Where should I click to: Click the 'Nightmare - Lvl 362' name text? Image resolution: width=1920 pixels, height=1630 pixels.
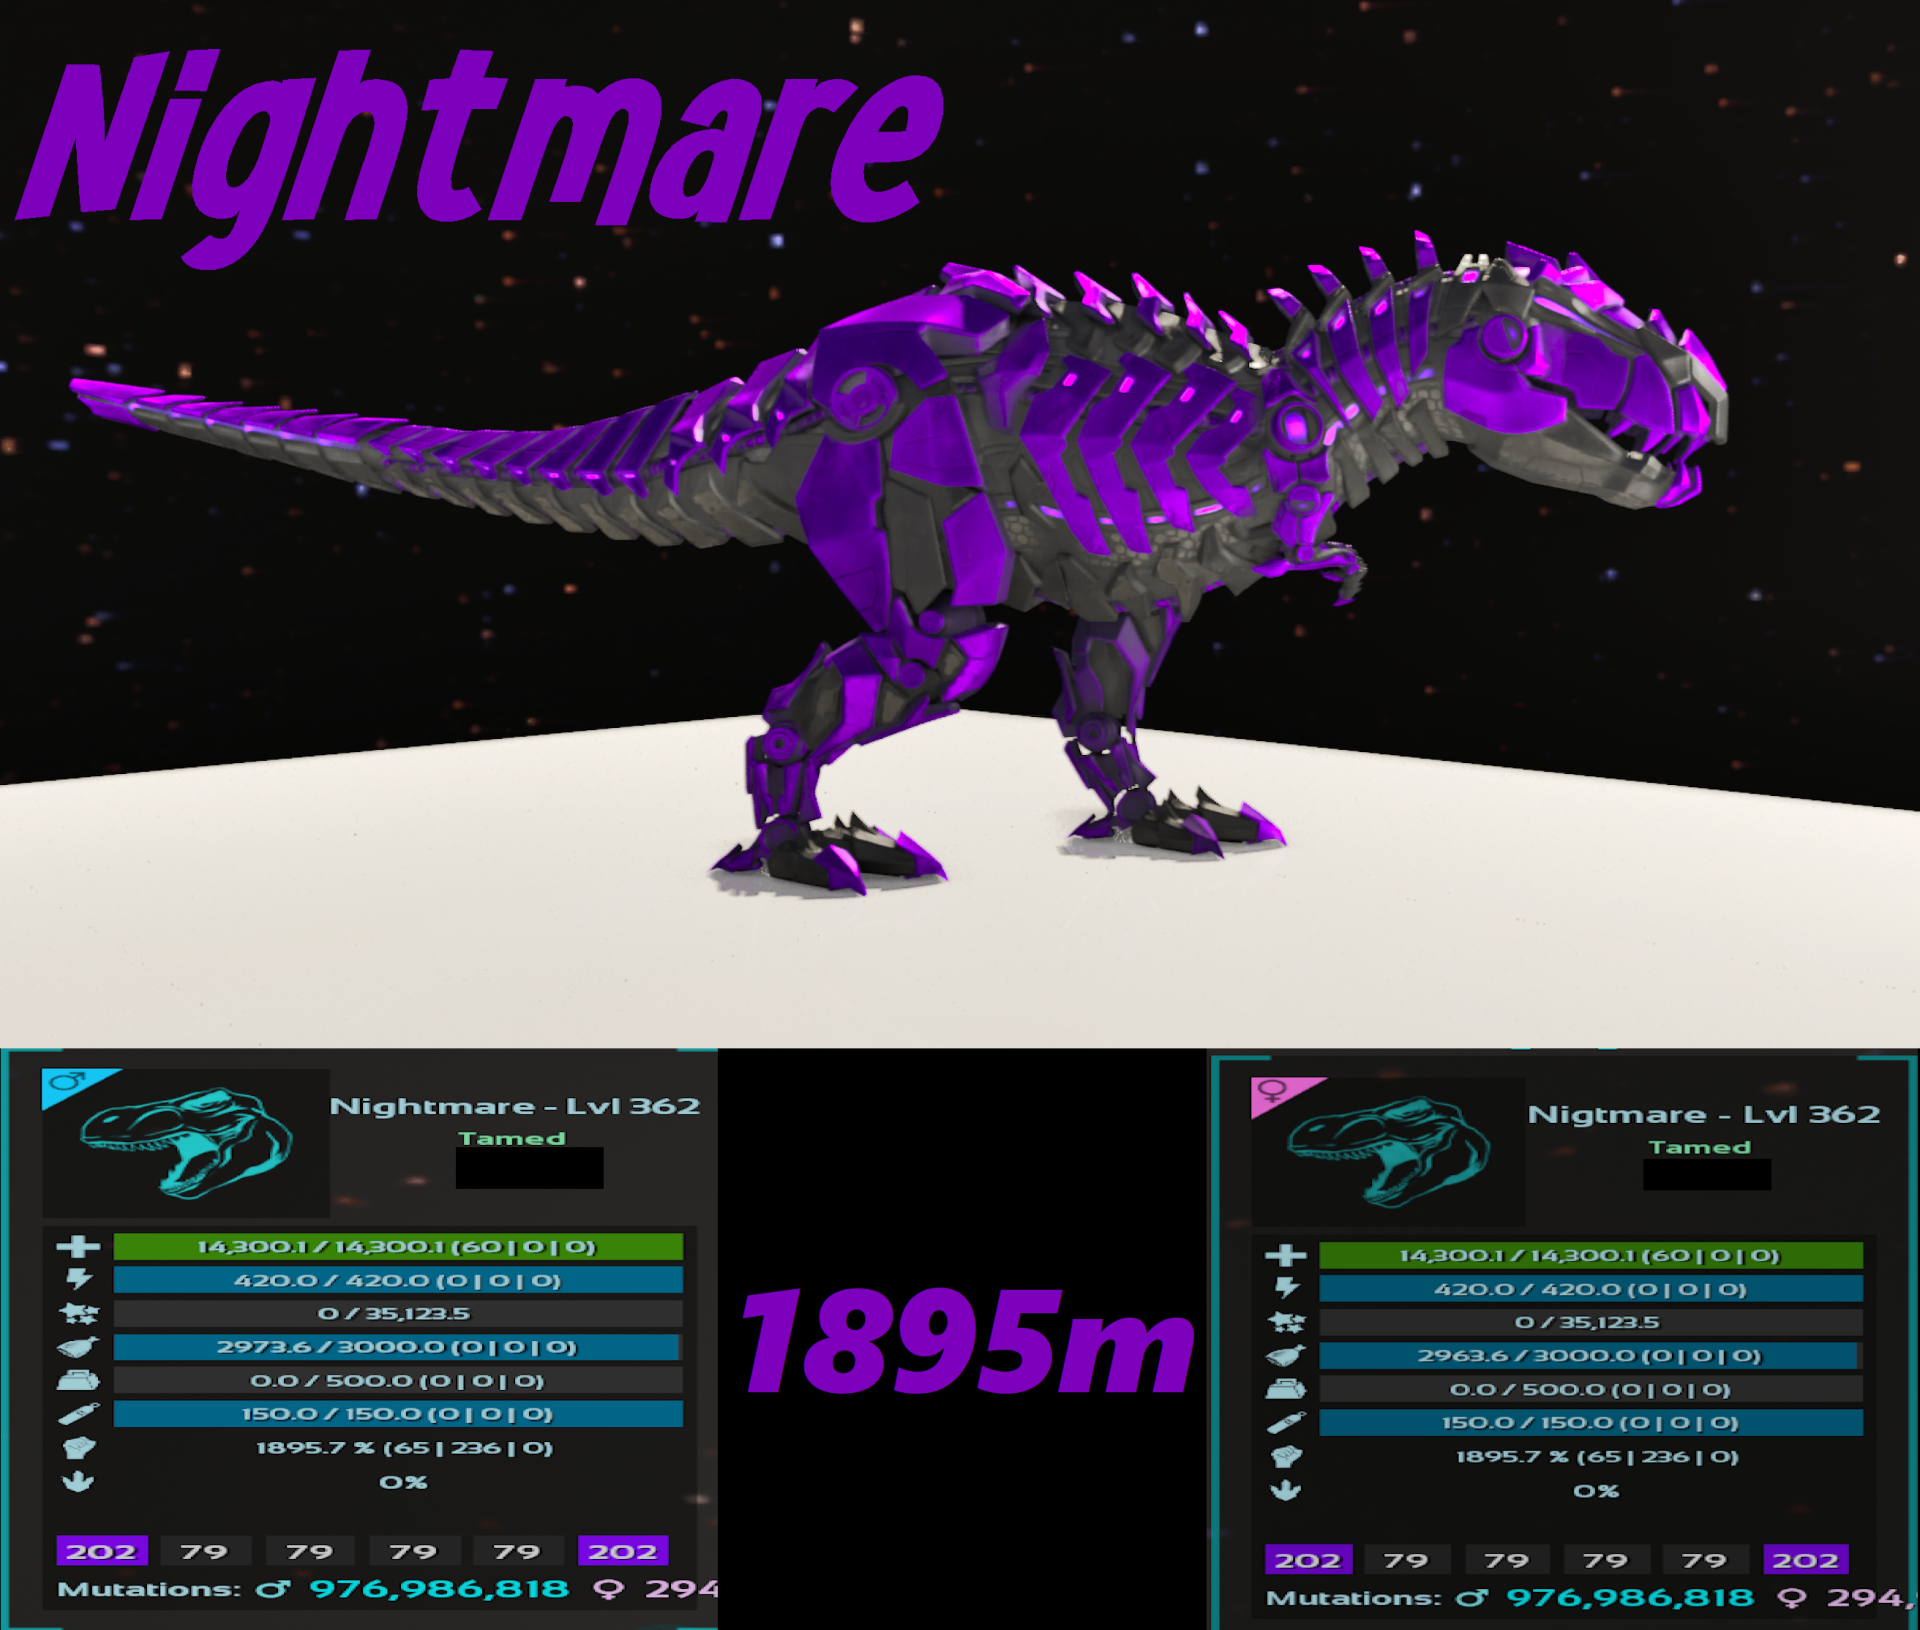[x=514, y=1106]
